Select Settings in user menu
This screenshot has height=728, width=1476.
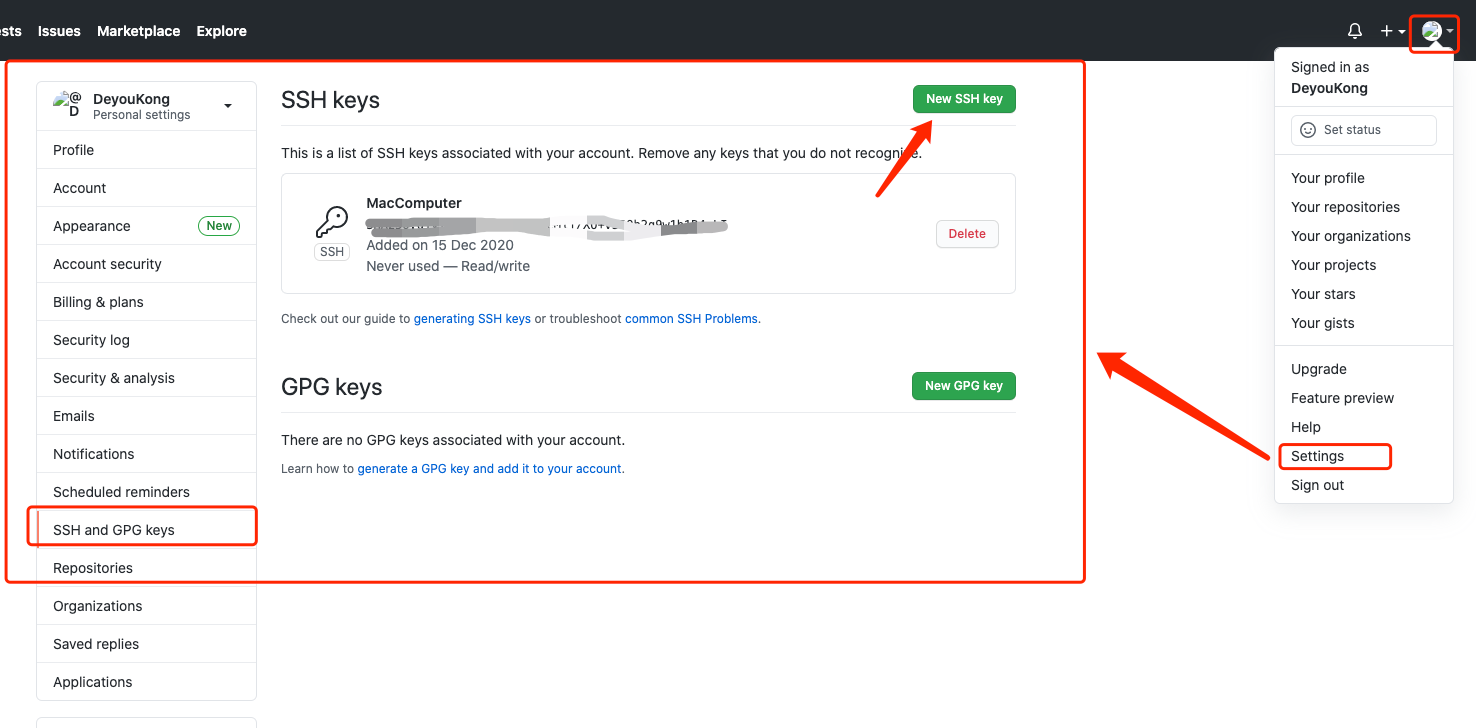coord(1363,456)
